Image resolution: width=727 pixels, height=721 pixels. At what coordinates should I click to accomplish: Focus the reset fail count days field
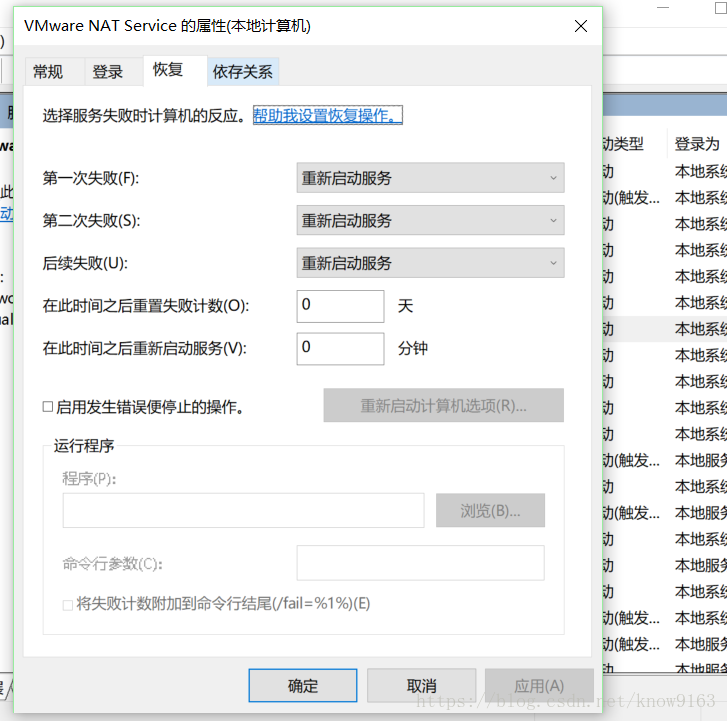pyautogui.click(x=340, y=306)
